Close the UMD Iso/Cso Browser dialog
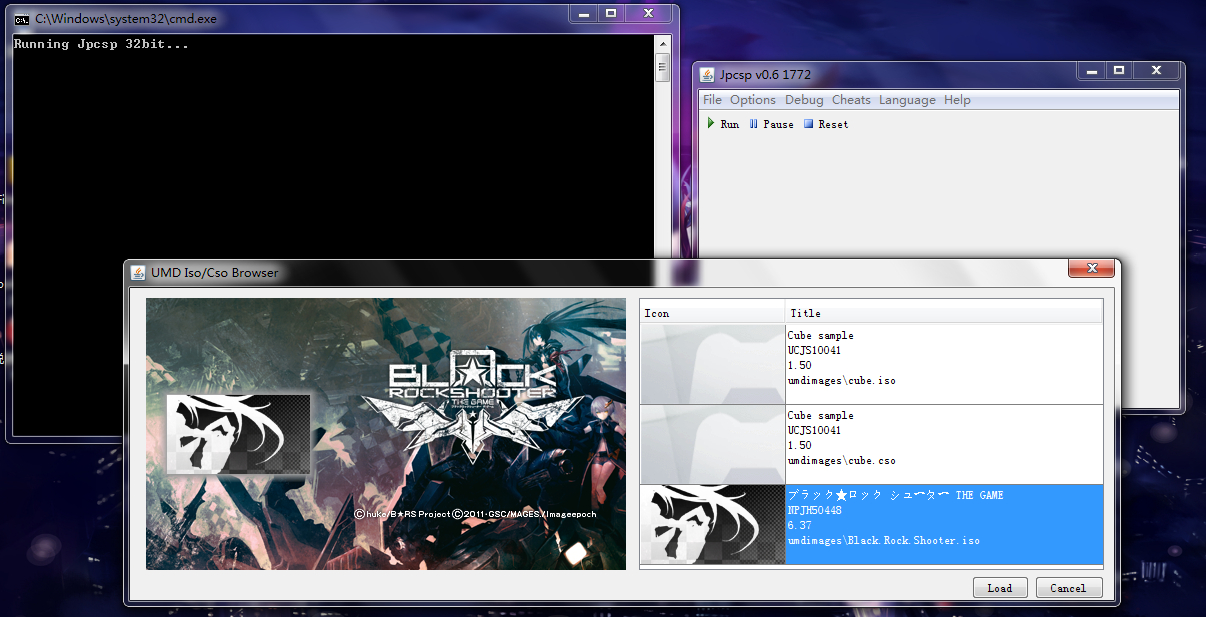The width and height of the screenshot is (1206, 617). click(1091, 268)
